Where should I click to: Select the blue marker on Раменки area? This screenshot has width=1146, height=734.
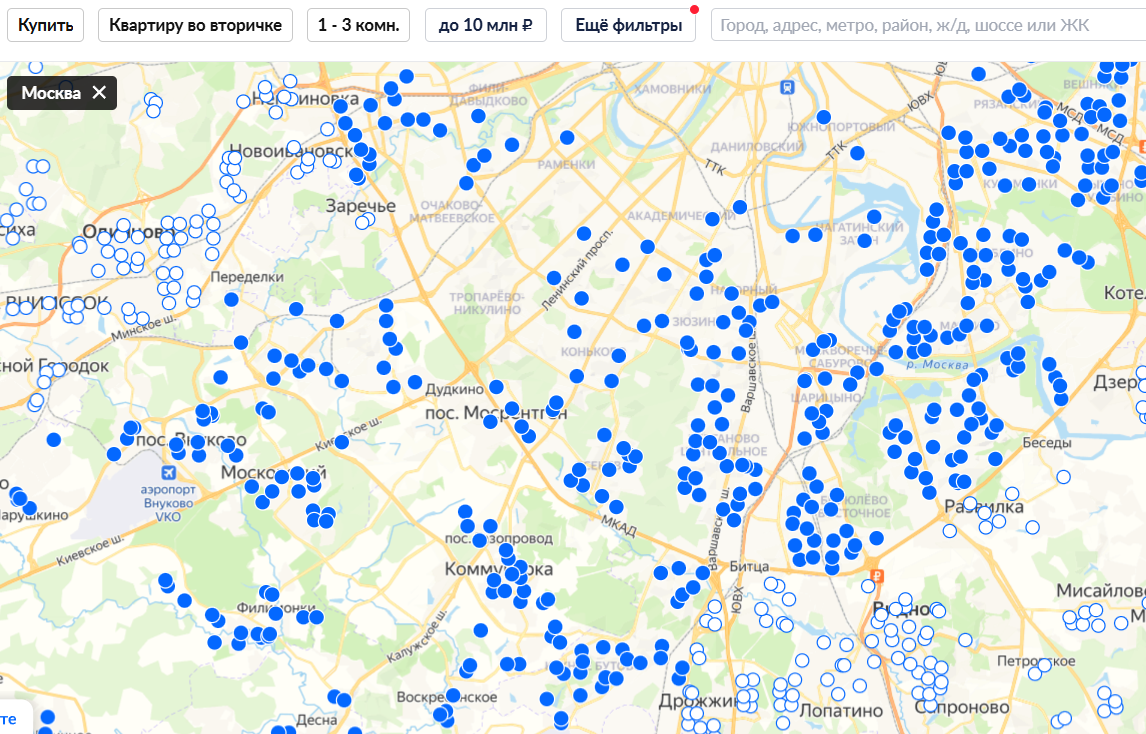pos(566,137)
